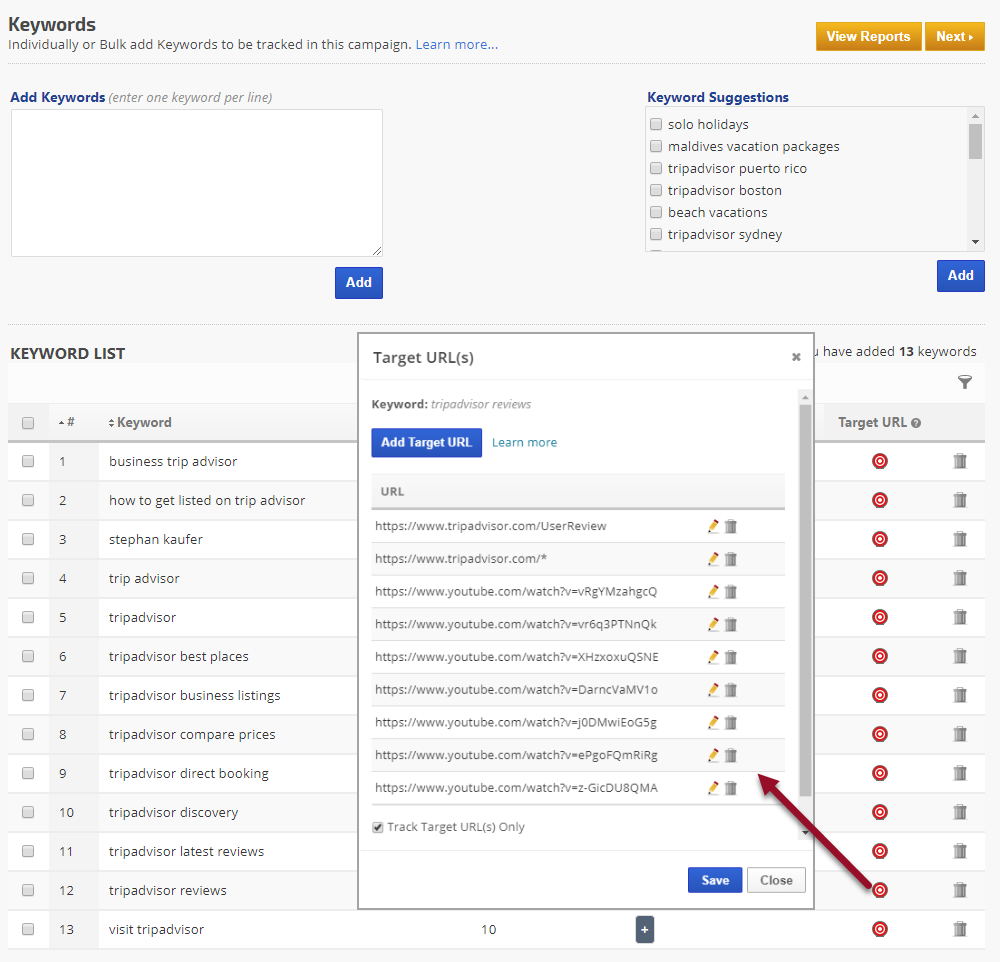
Task: Check the solo holidays suggestion box
Action: point(656,124)
